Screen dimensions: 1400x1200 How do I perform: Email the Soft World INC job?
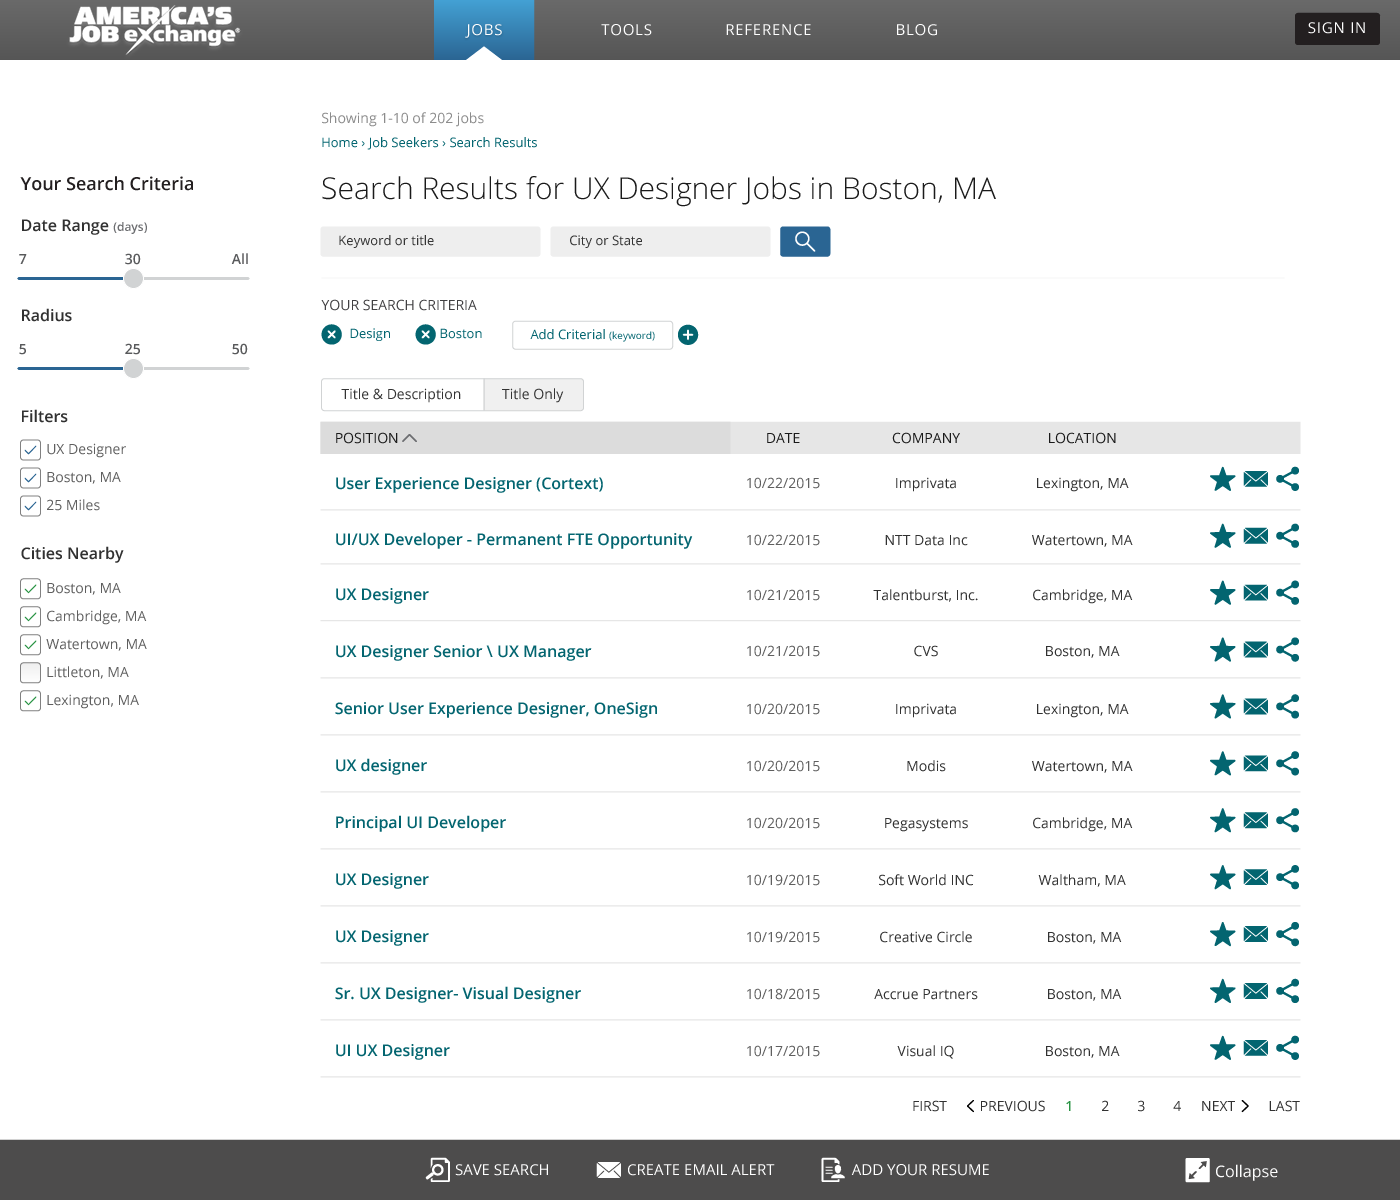click(x=1256, y=879)
